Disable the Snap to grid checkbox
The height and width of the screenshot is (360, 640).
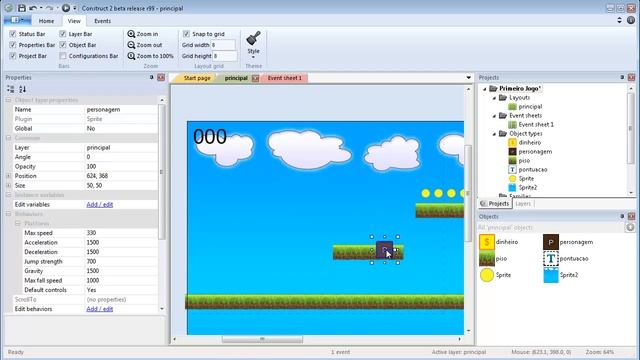186,34
